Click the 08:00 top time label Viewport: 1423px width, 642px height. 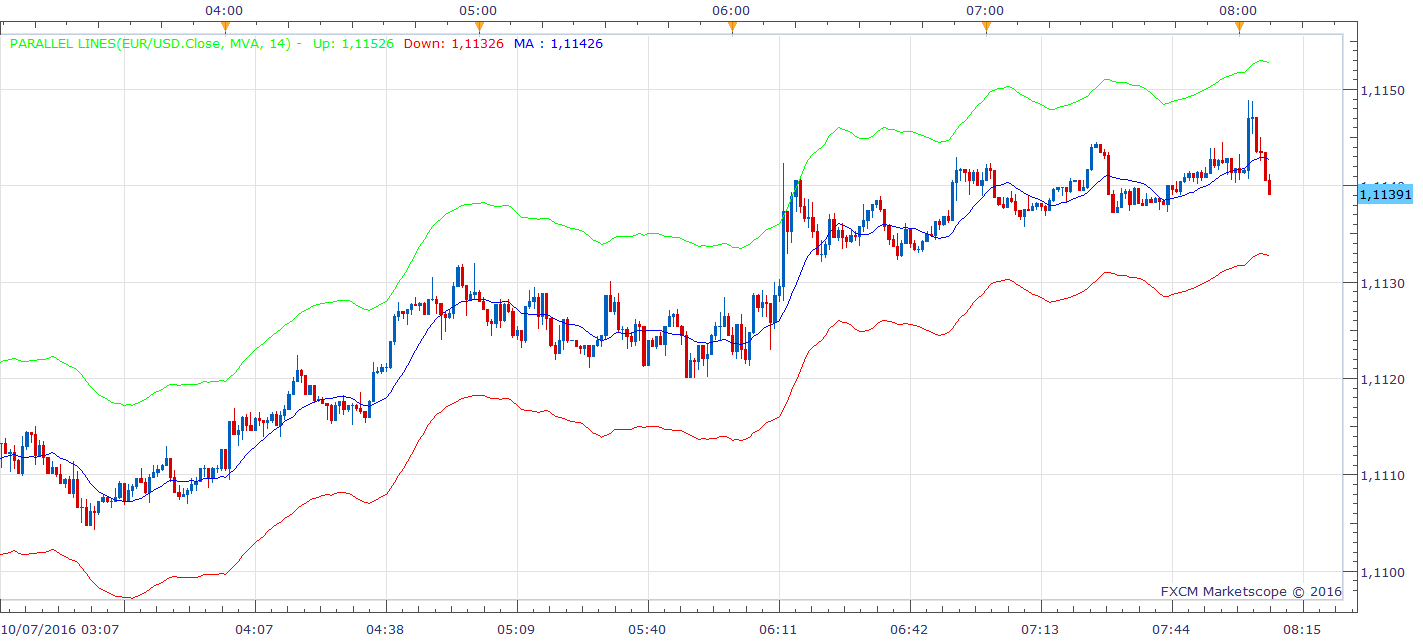(1239, 10)
